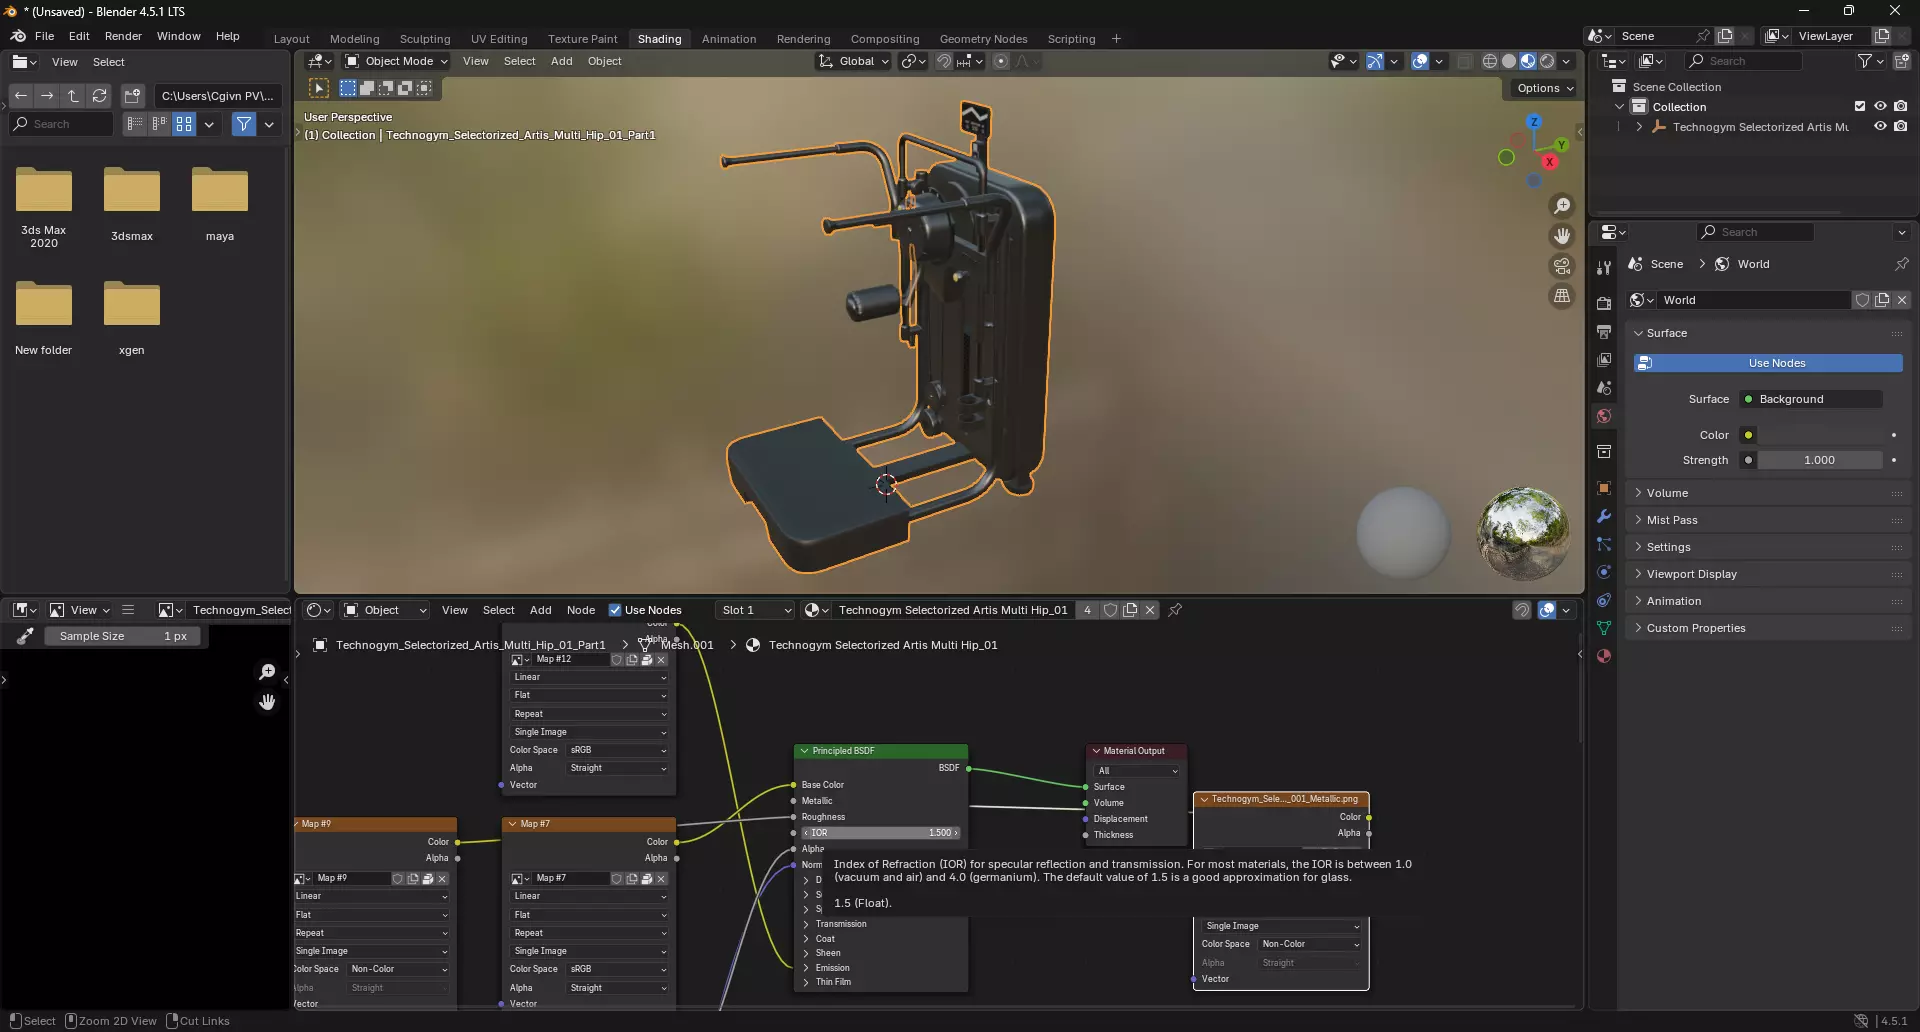The width and height of the screenshot is (1920, 1032).
Task: Enable wireframe viewport shading
Action: tap(1490, 61)
